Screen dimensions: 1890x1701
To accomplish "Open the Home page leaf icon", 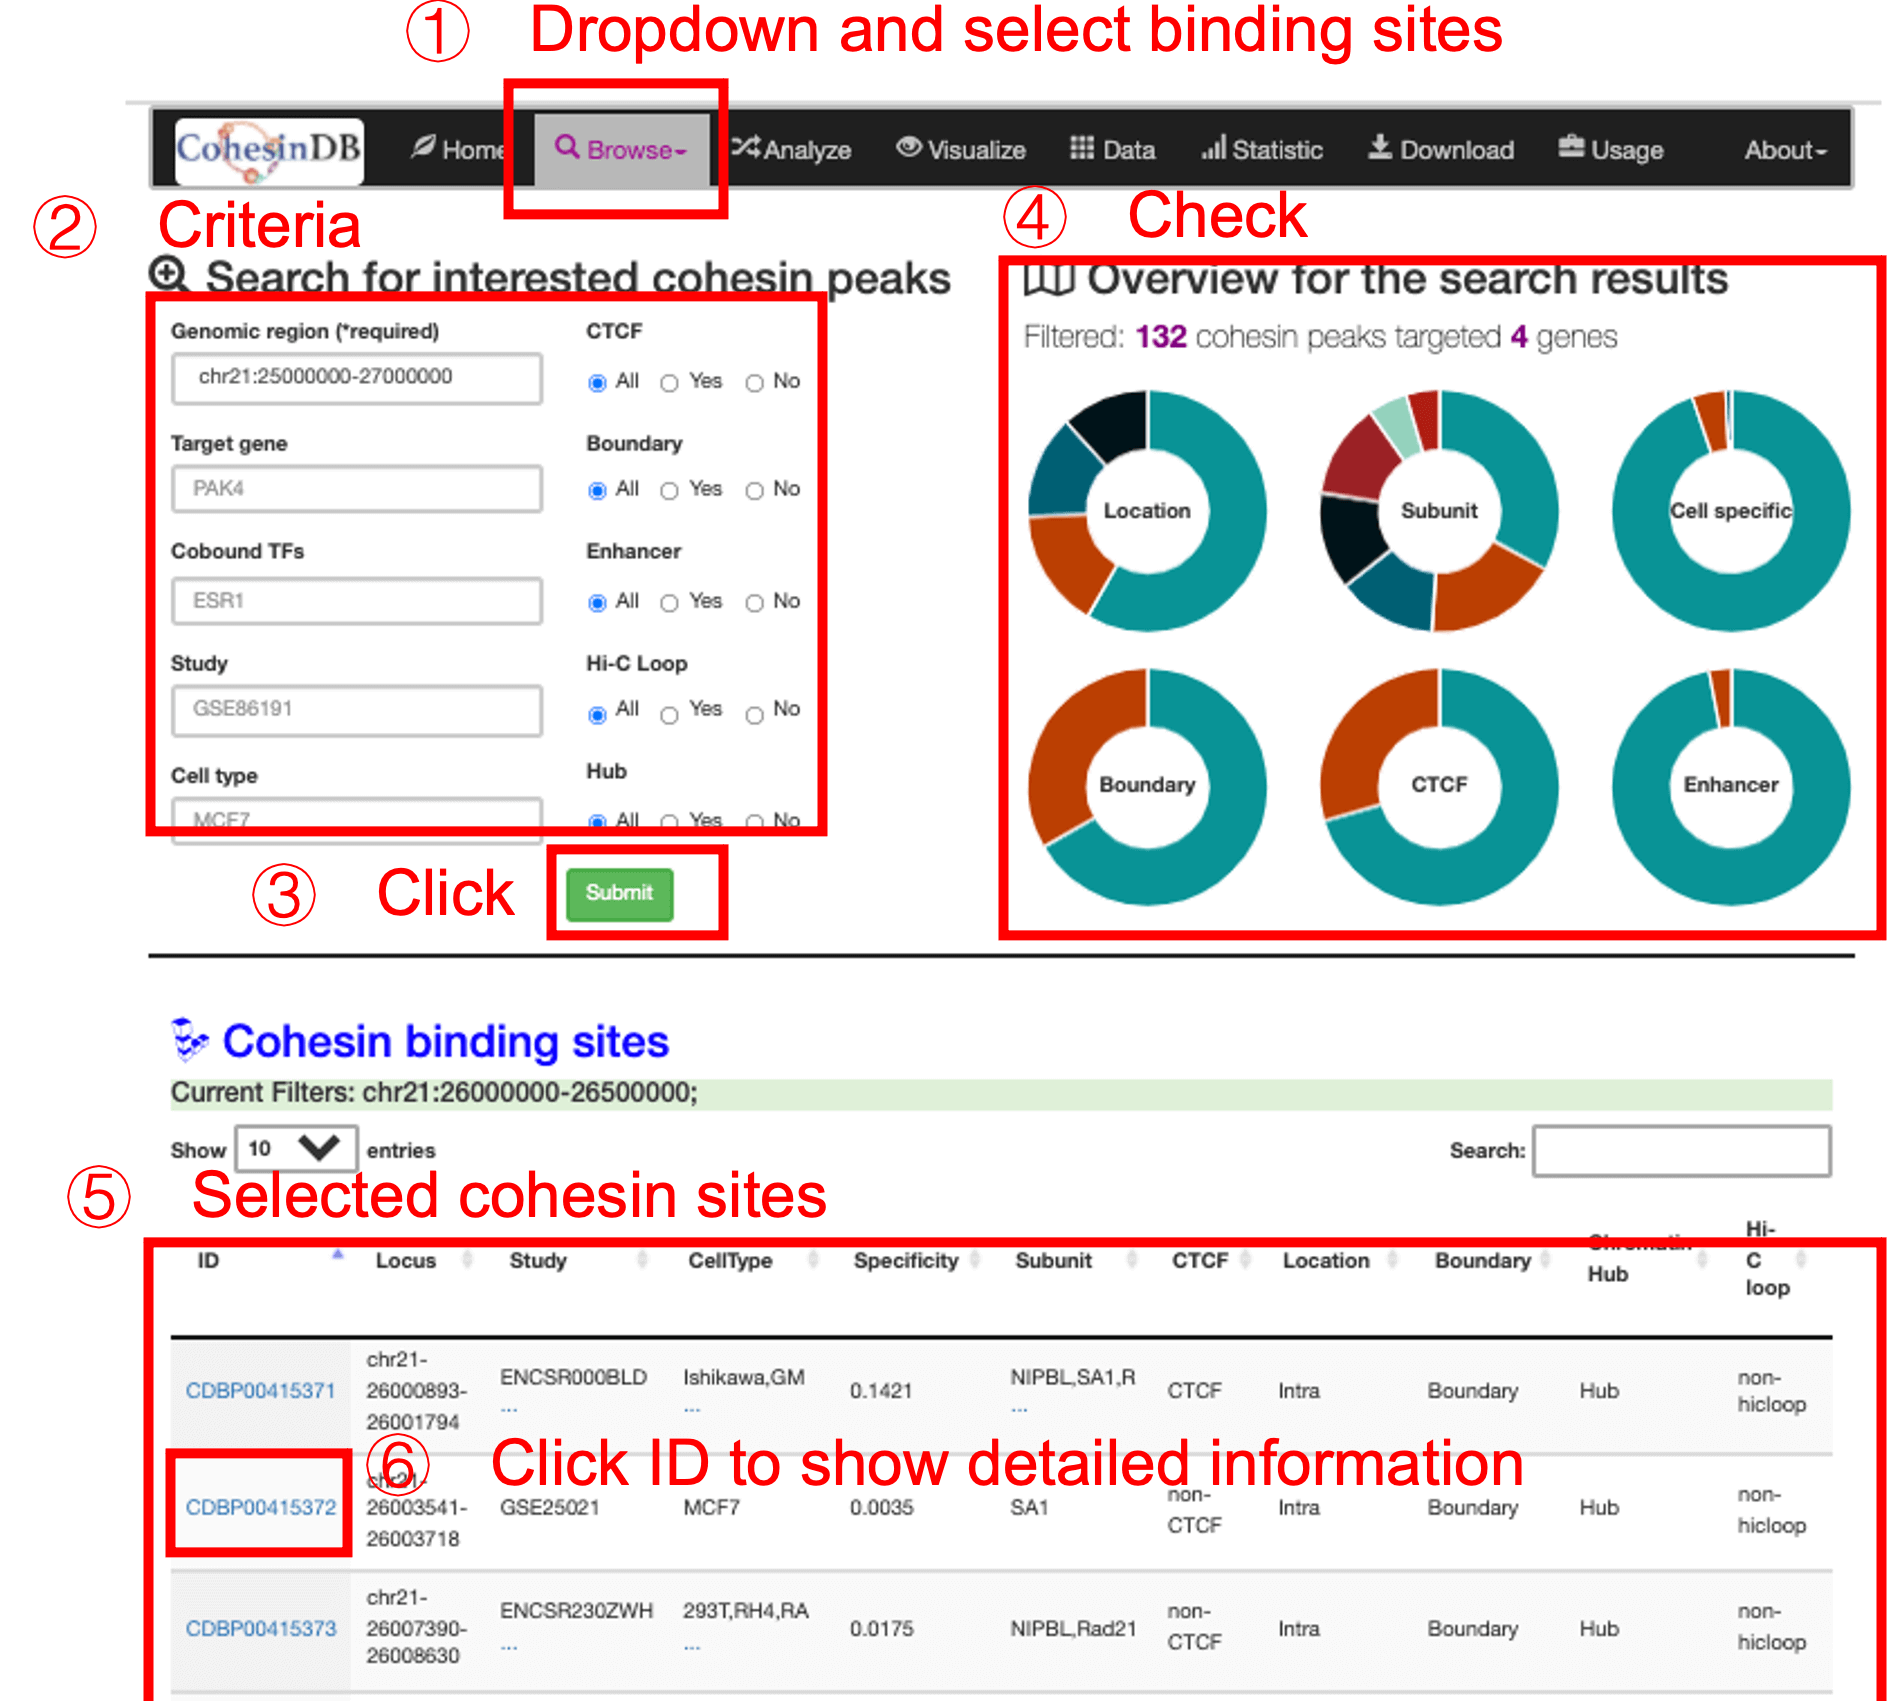I will (x=423, y=148).
